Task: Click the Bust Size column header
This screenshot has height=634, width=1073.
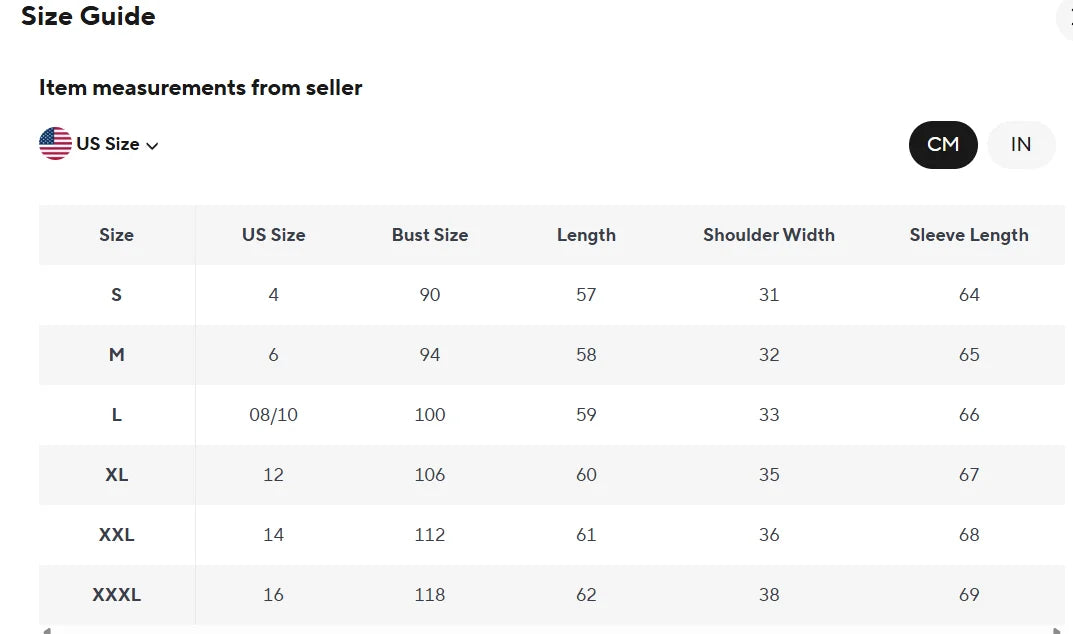Action: (x=430, y=235)
